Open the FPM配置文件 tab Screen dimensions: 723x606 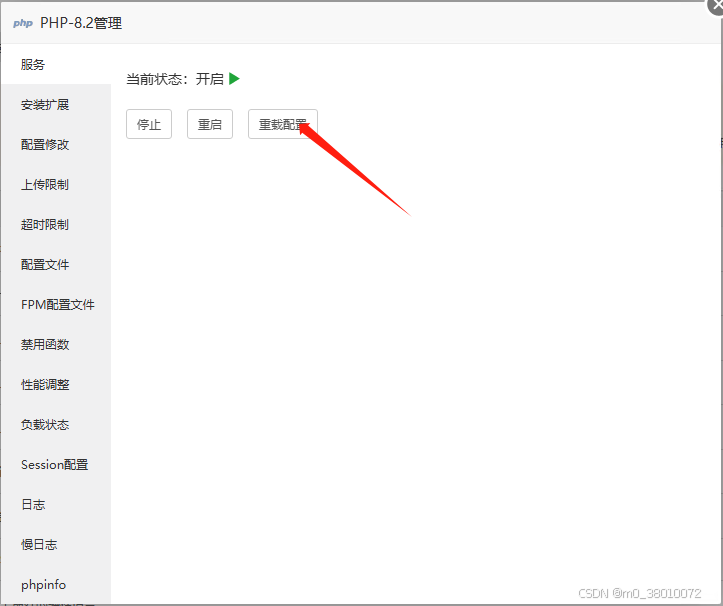point(56,304)
